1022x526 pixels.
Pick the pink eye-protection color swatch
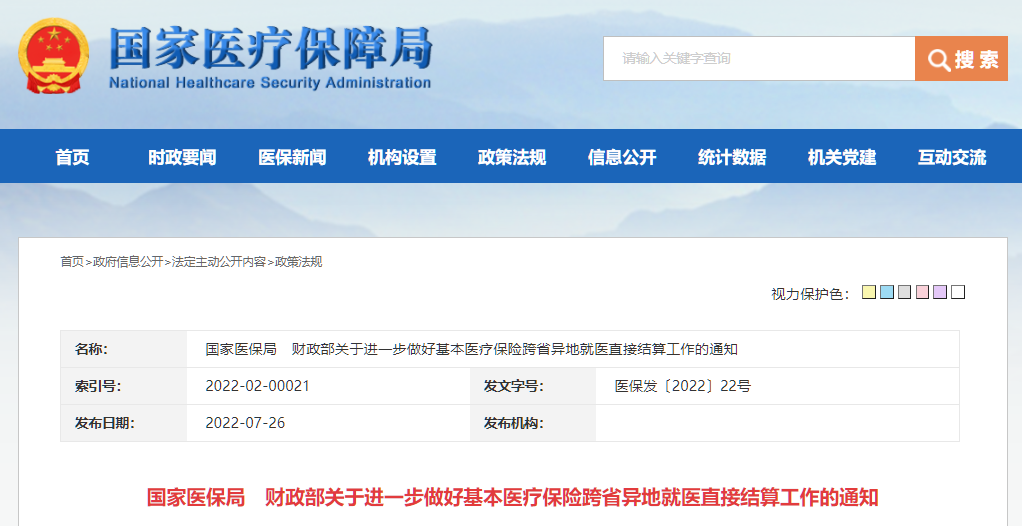(922, 292)
